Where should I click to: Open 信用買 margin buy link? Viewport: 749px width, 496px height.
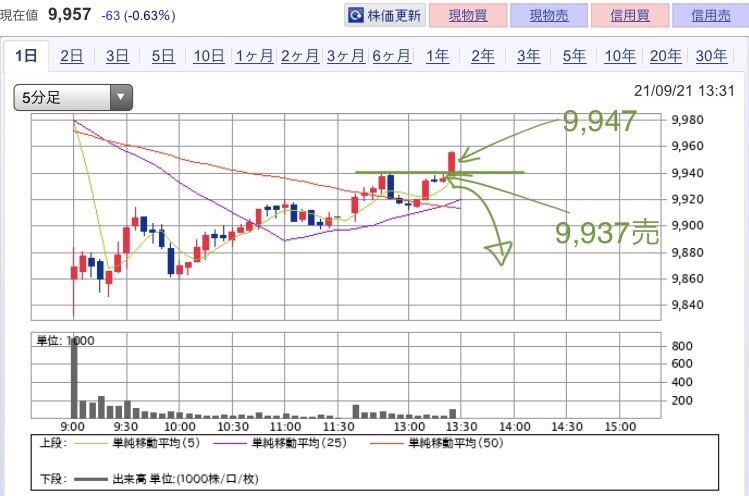tap(630, 15)
